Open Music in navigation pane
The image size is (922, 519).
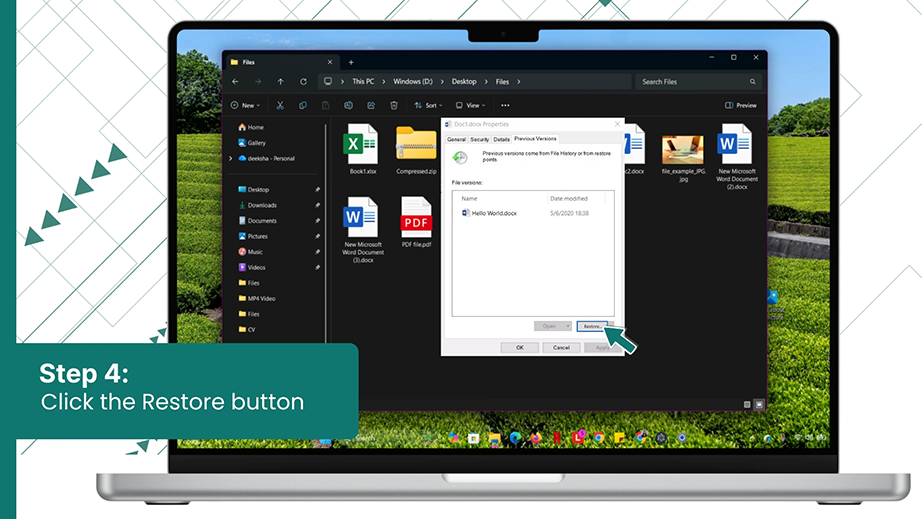pyautogui.click(x=250, y=252)
